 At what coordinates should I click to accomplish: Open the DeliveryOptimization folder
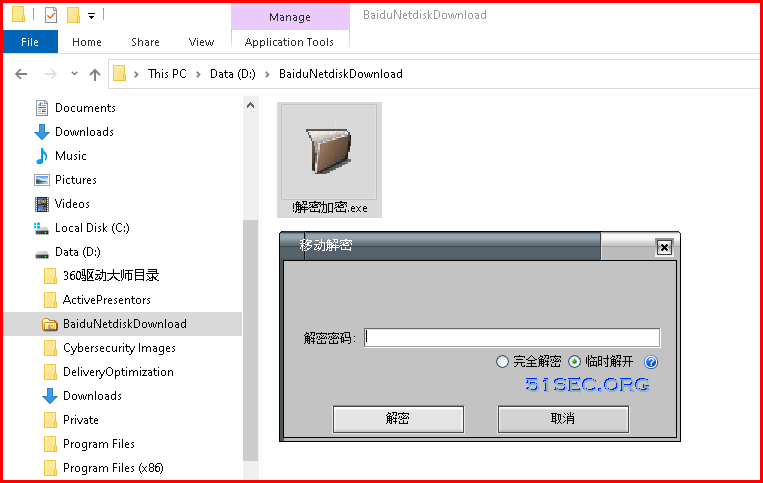tap(118, 372)
